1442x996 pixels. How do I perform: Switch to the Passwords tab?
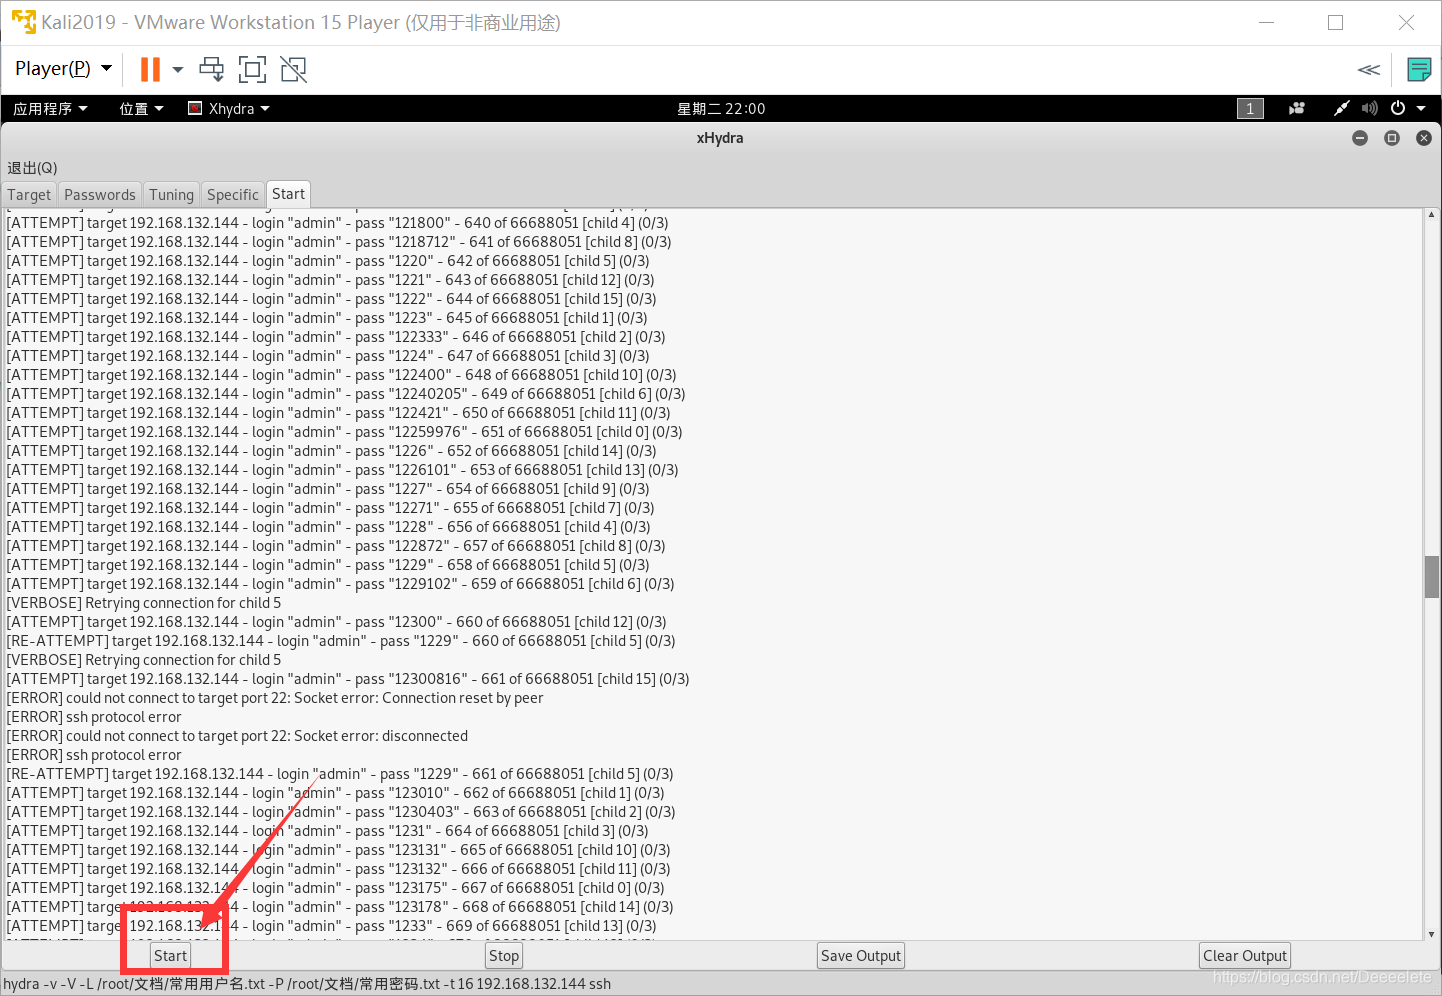[100, 194]
